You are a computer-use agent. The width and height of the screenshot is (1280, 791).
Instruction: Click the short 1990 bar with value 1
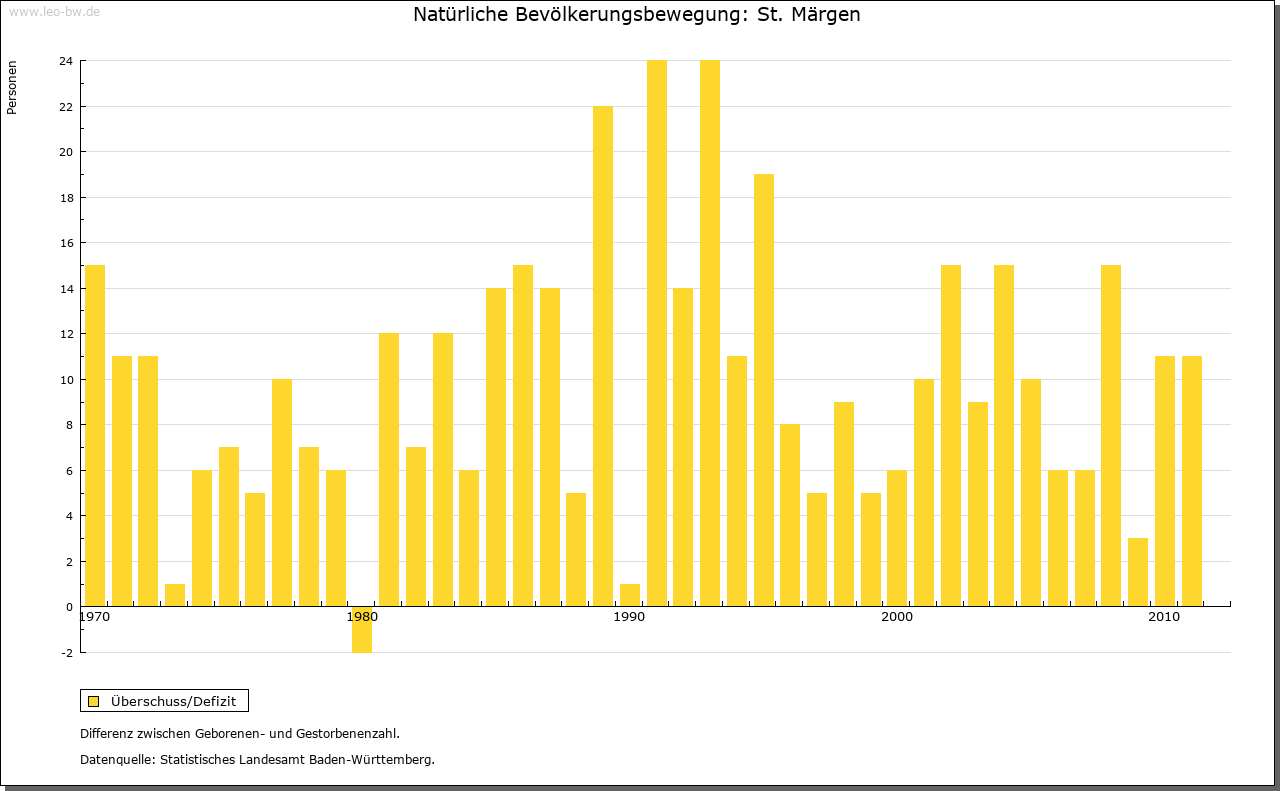[630, 595]
